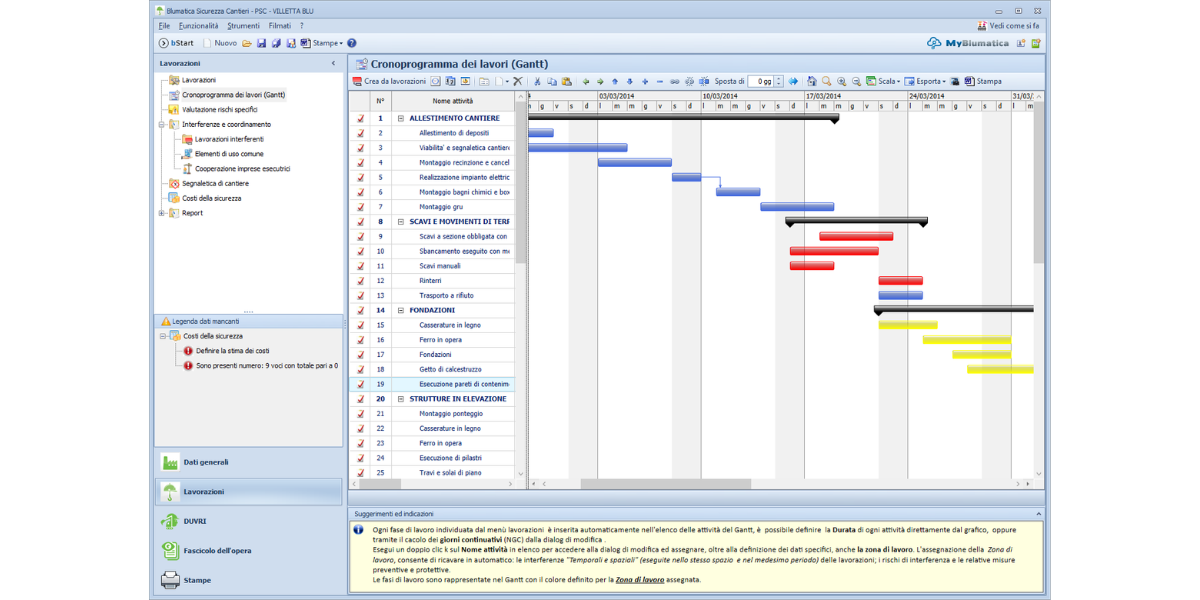This screenshot has width=1200, height=600.
Task: Click the magnifier search icon in Gantt toolbar
Action: click(x=826, y=81)
